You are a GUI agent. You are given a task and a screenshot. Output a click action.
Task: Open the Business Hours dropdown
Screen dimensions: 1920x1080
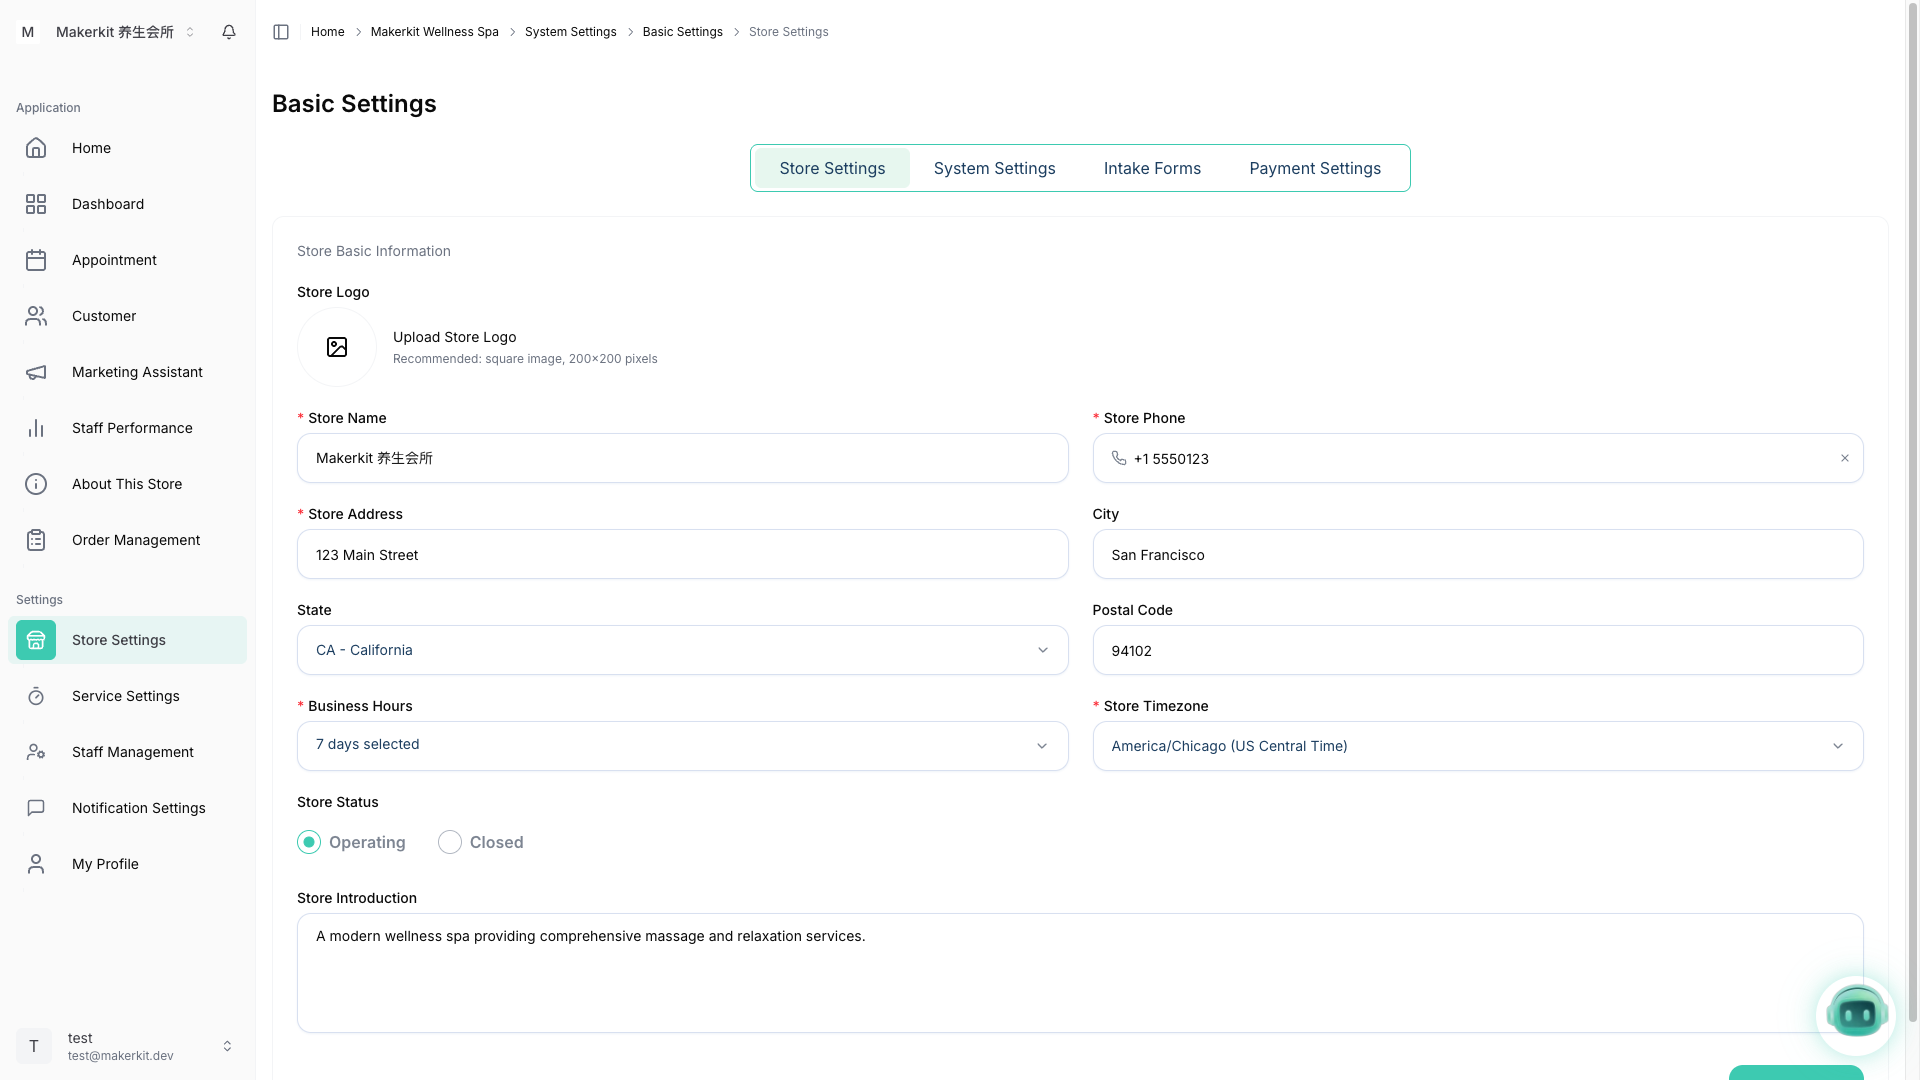[x=682, y=746]
